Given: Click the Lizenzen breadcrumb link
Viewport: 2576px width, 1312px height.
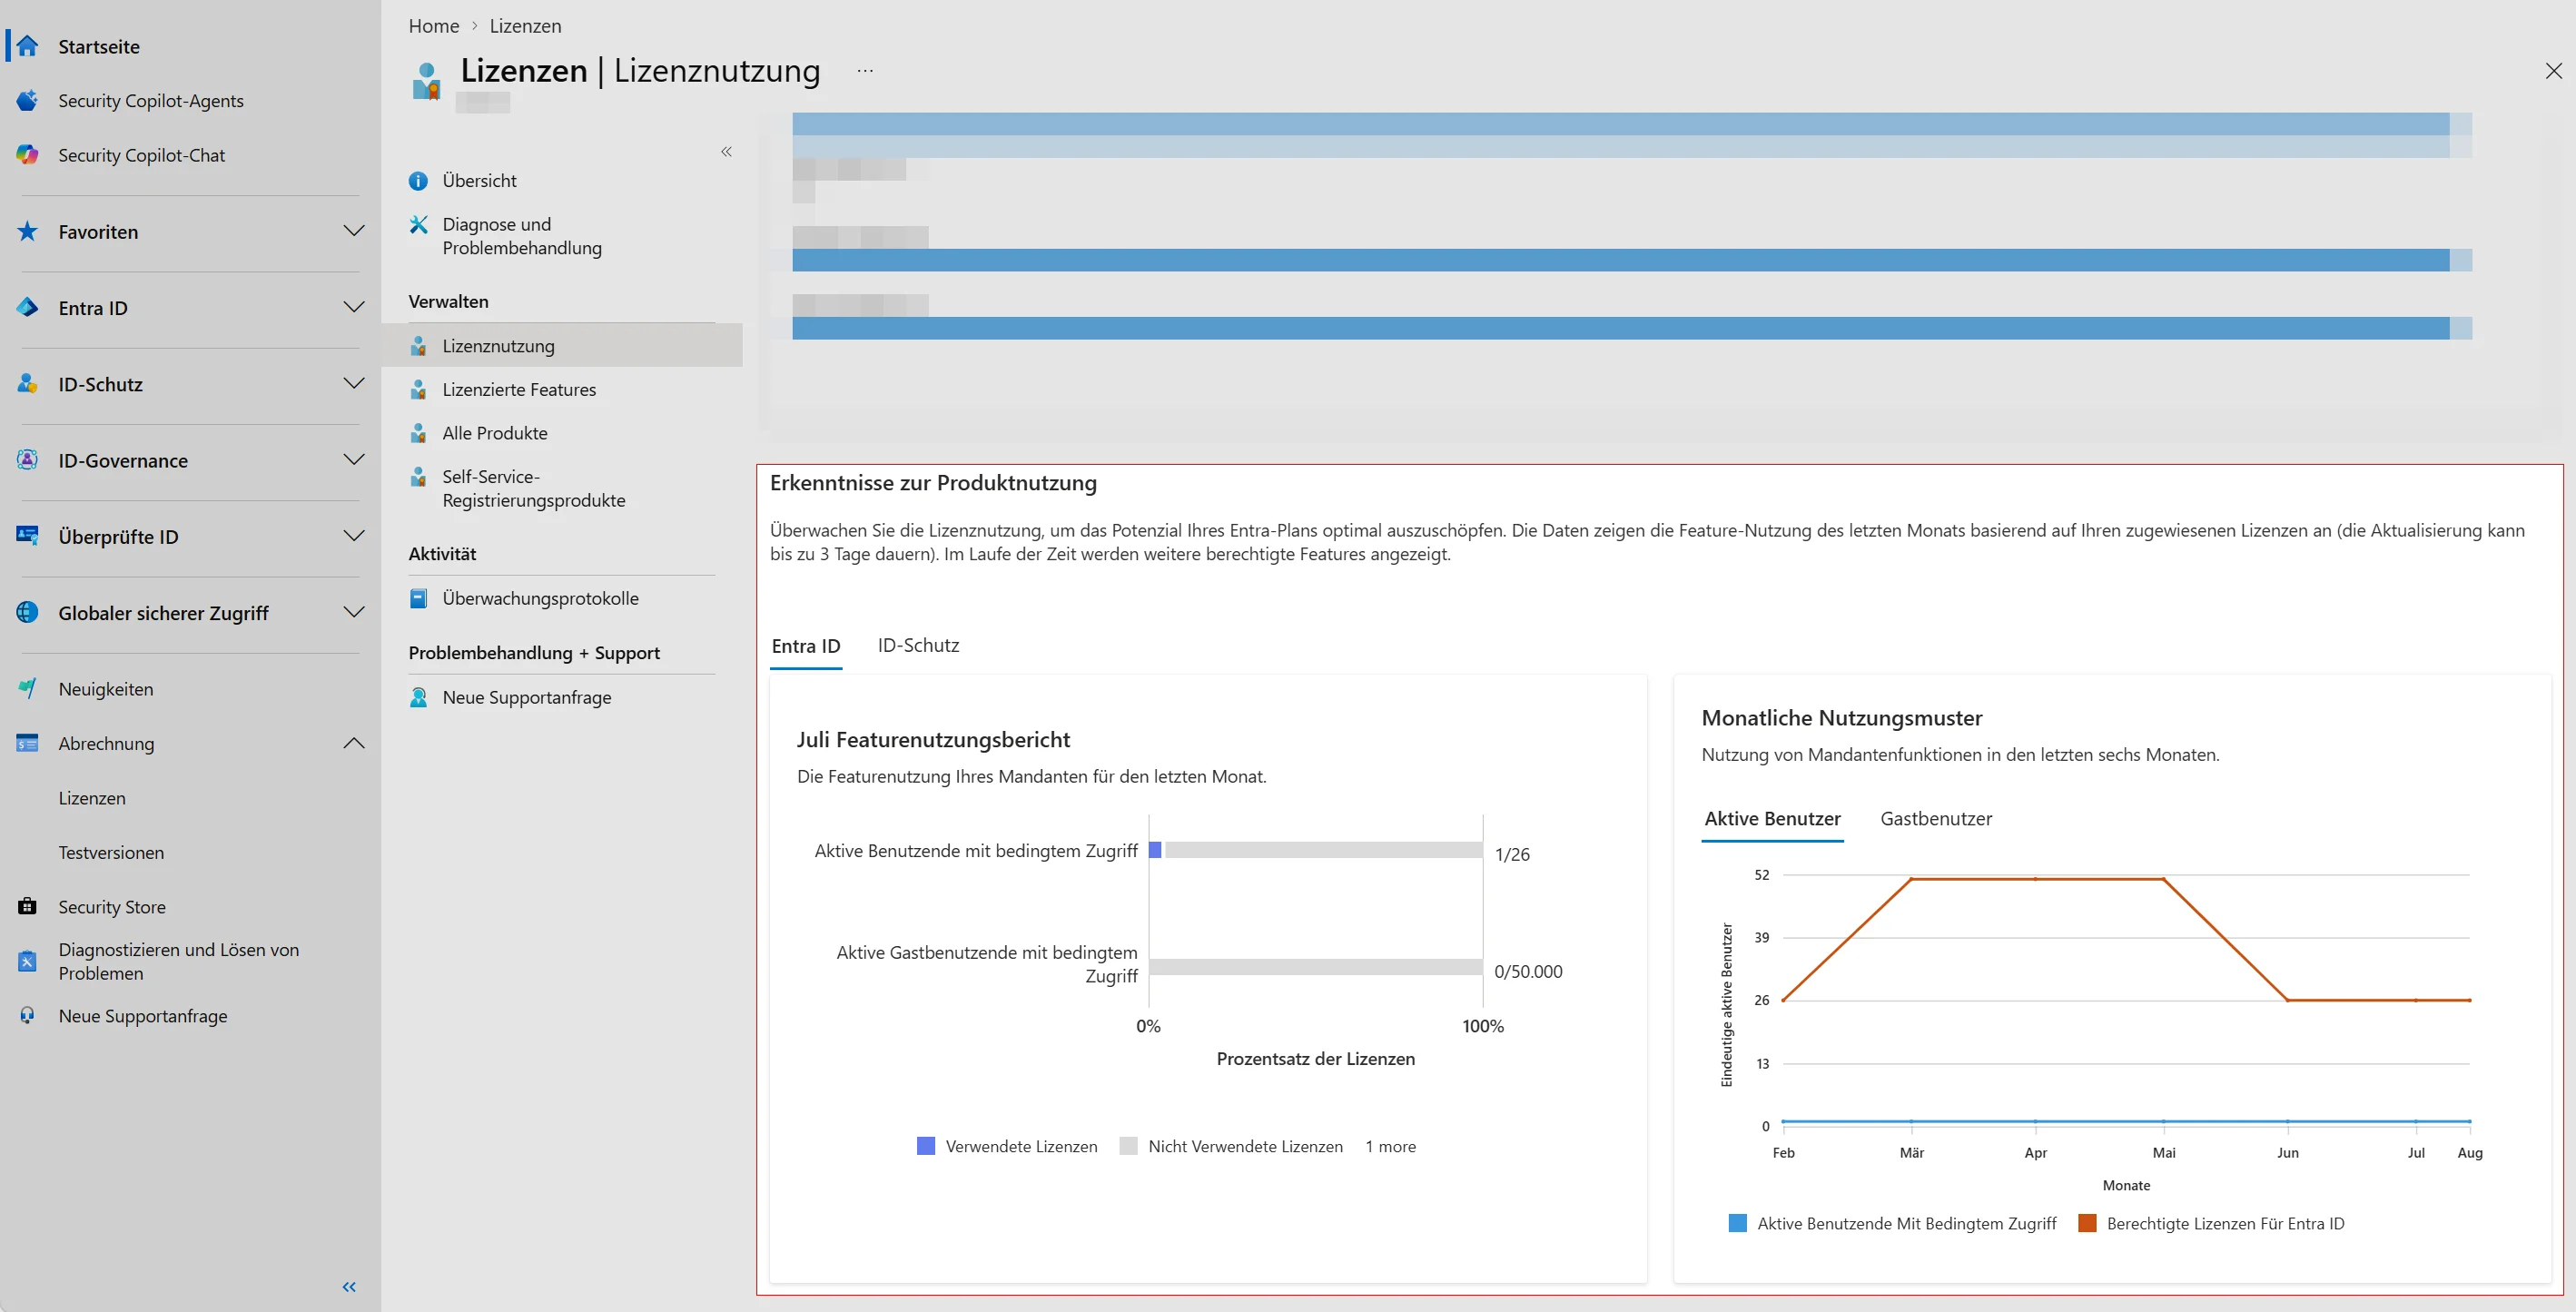Looking at the screenshot, I should pyautogui.click(x=525, y=26).
